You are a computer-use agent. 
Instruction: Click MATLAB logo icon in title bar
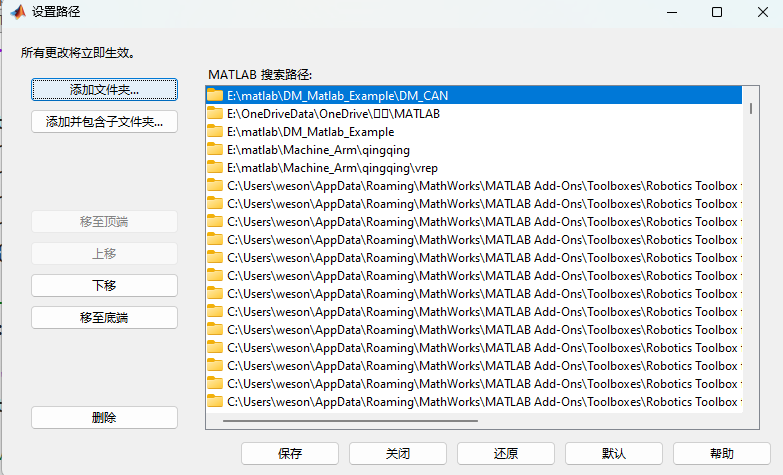(18, 11)
